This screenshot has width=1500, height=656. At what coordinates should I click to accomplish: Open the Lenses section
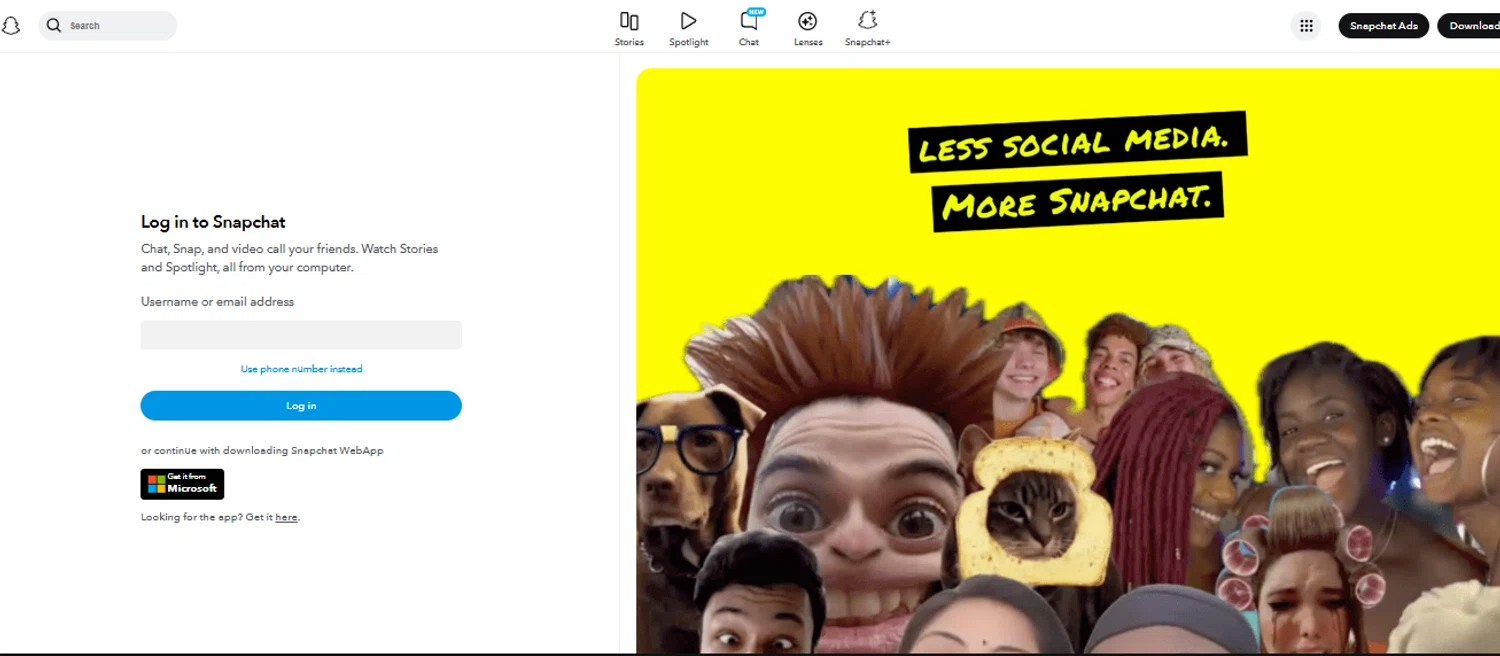pyautogui.click(x=808, y=28)
